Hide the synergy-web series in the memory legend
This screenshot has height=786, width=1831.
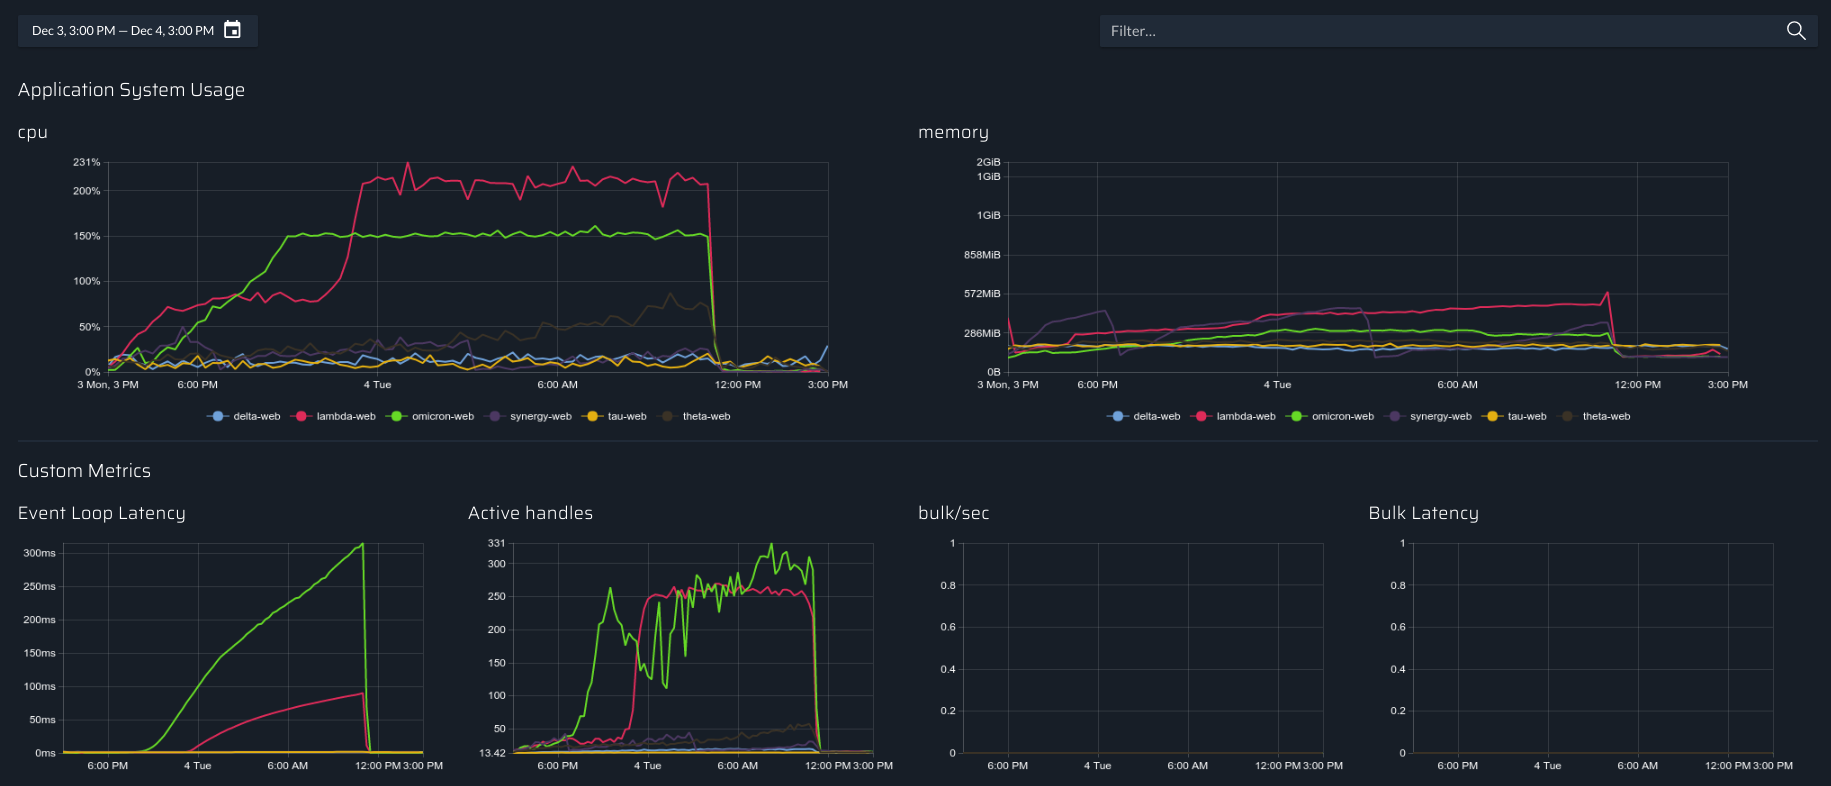click(1440, 416)
